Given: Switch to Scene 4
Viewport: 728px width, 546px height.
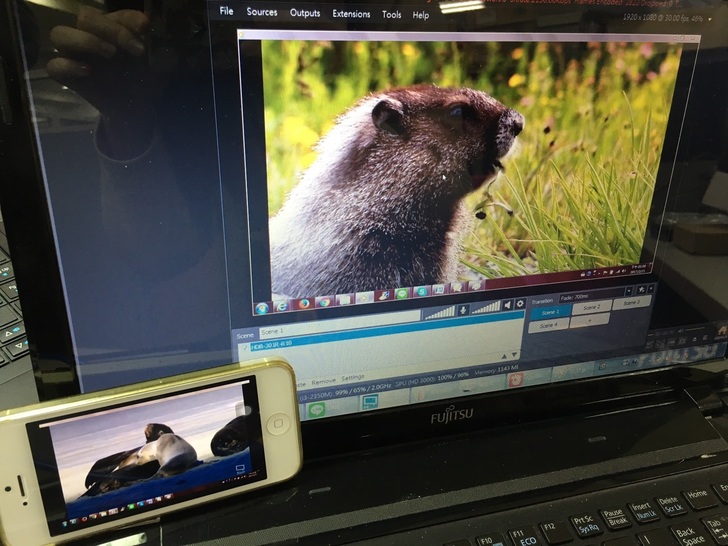Looking at the screenshot, I should [x=548, y=326].
